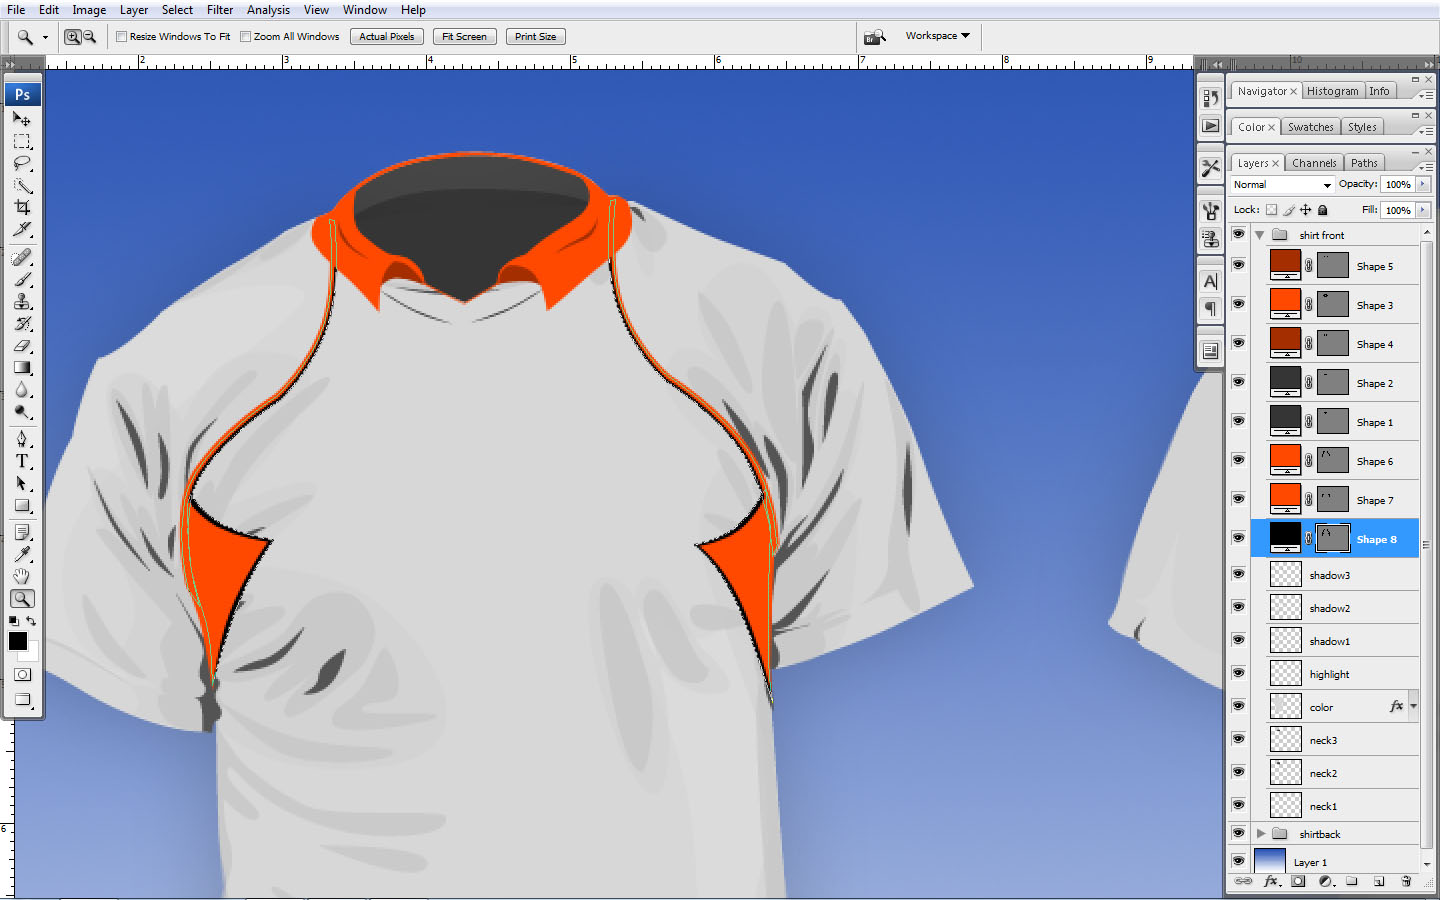1440x900 pixels.
Task: Enable the Resize Windows To Fit checkbox
Action: pyautogui.click(x=121, y=36)
